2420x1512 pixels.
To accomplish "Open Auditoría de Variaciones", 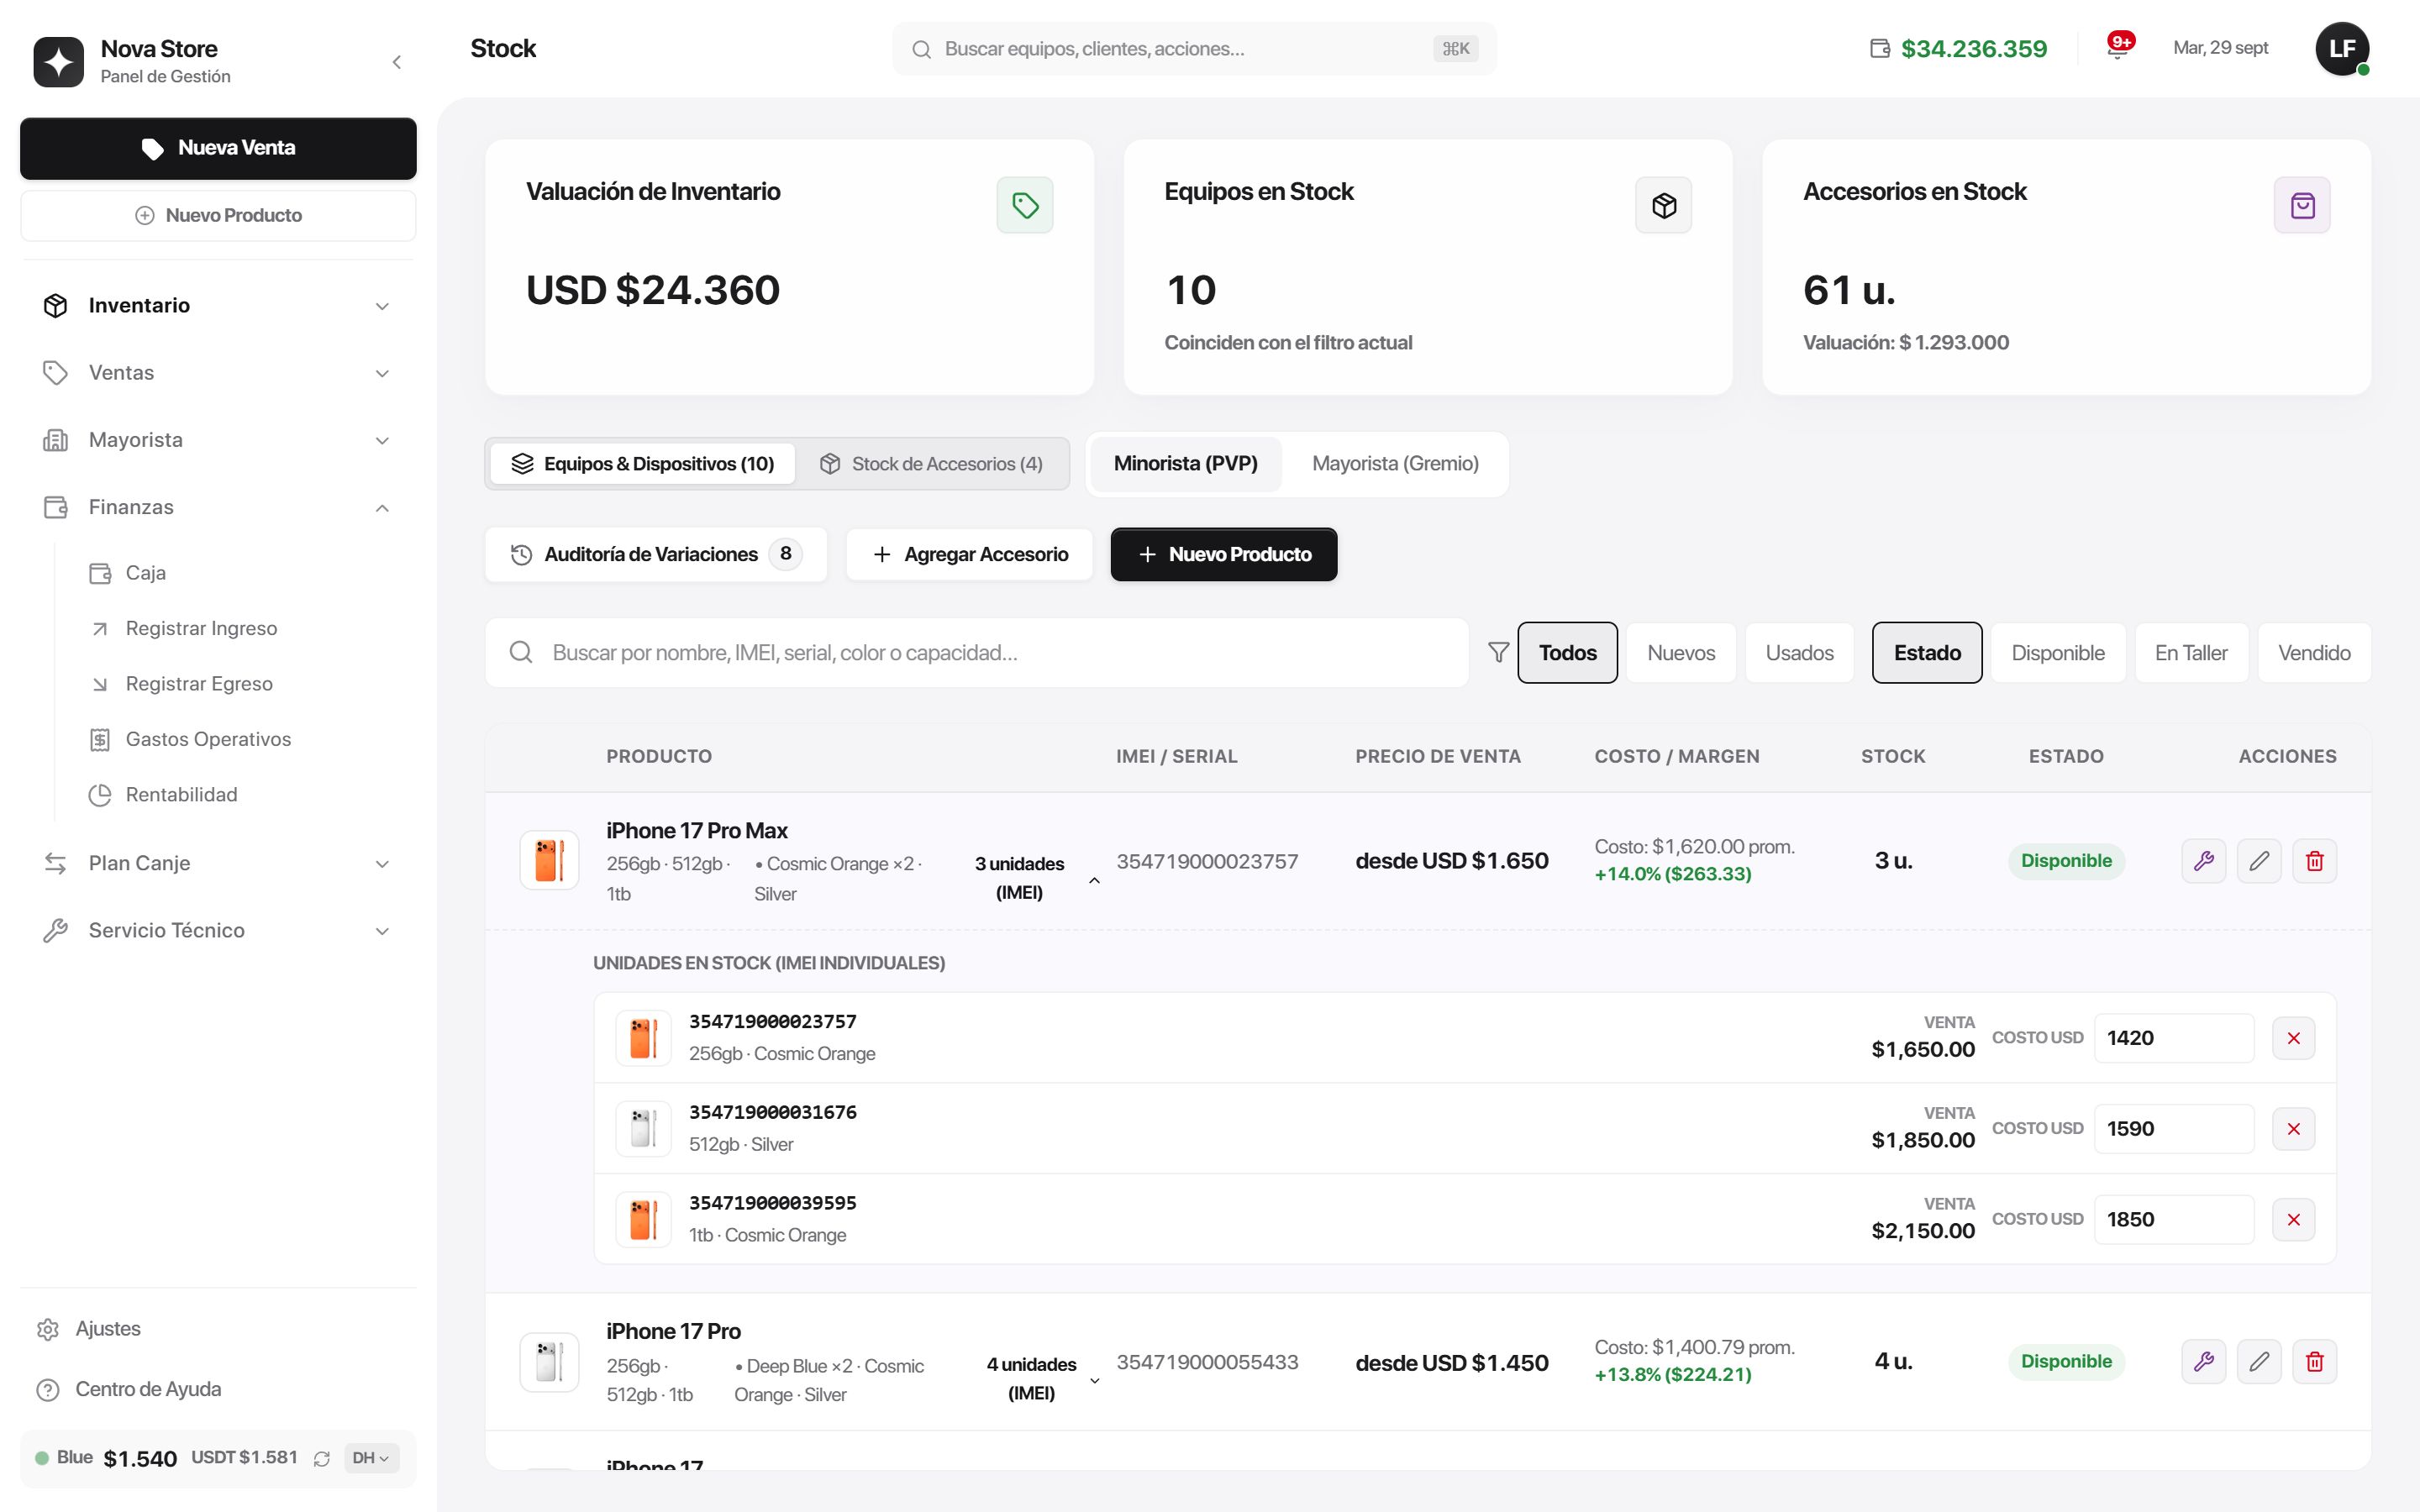I will click(656, 554).
